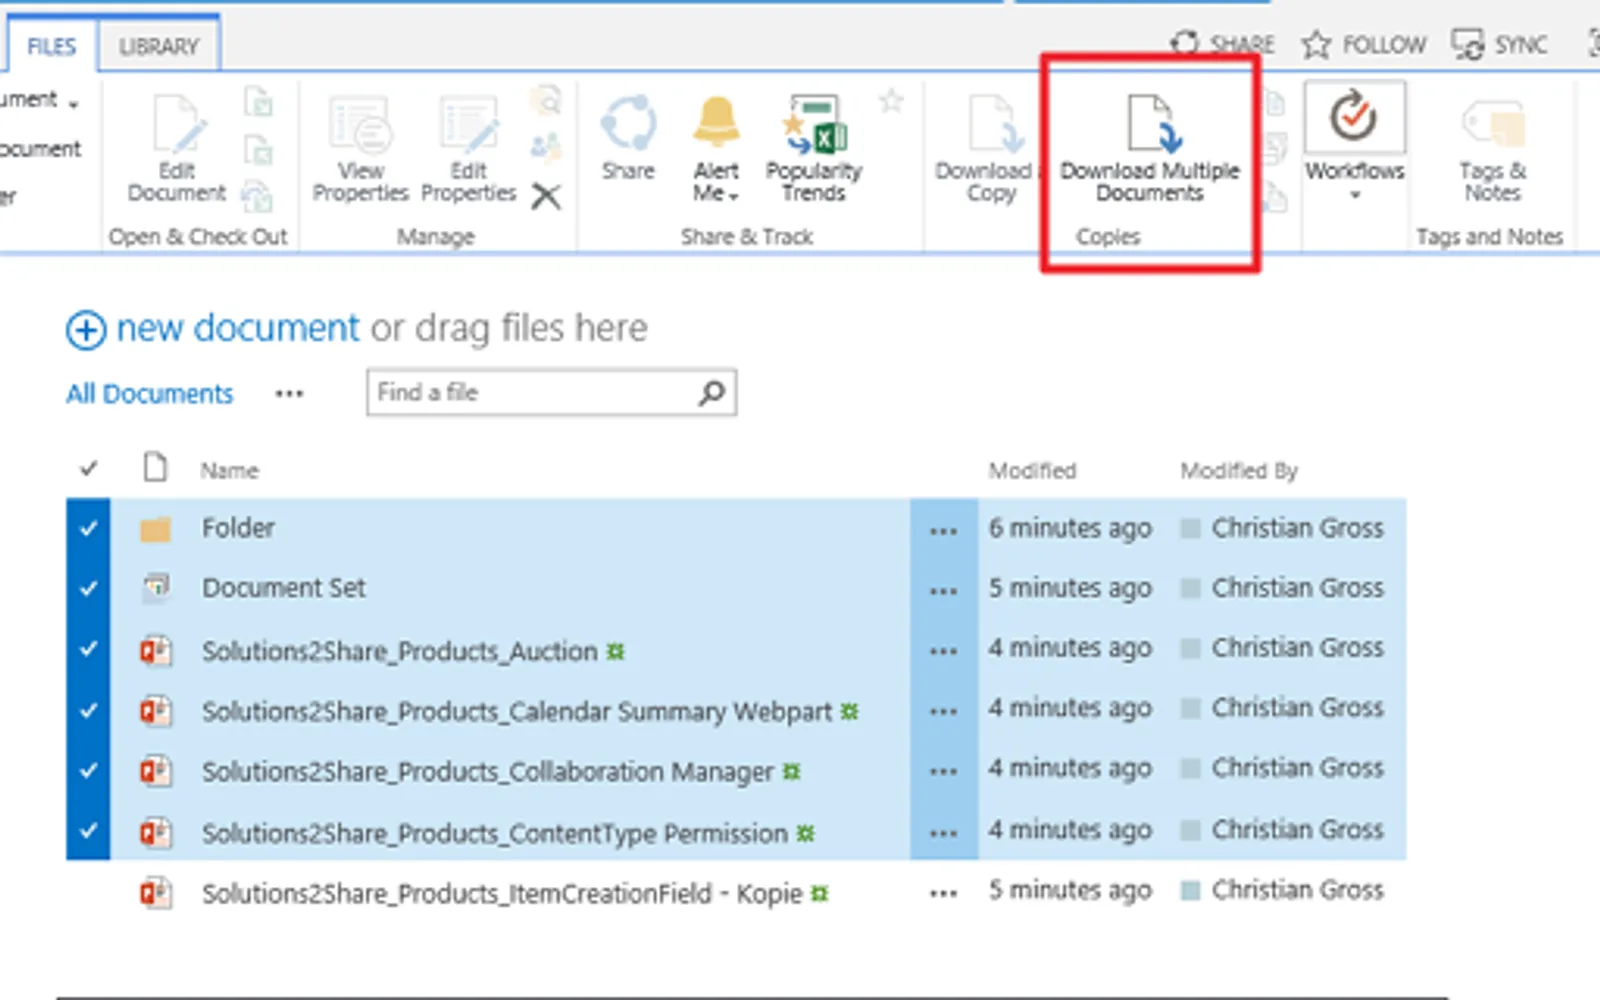Select the All Documents view
This screenshot has height=1000, width=1600.
[x=149, y=393]
